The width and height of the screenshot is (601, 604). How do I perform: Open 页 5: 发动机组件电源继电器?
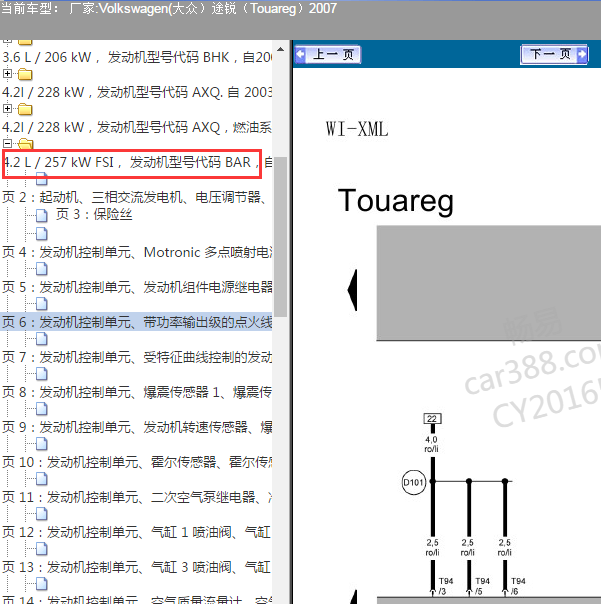(137, 287)
